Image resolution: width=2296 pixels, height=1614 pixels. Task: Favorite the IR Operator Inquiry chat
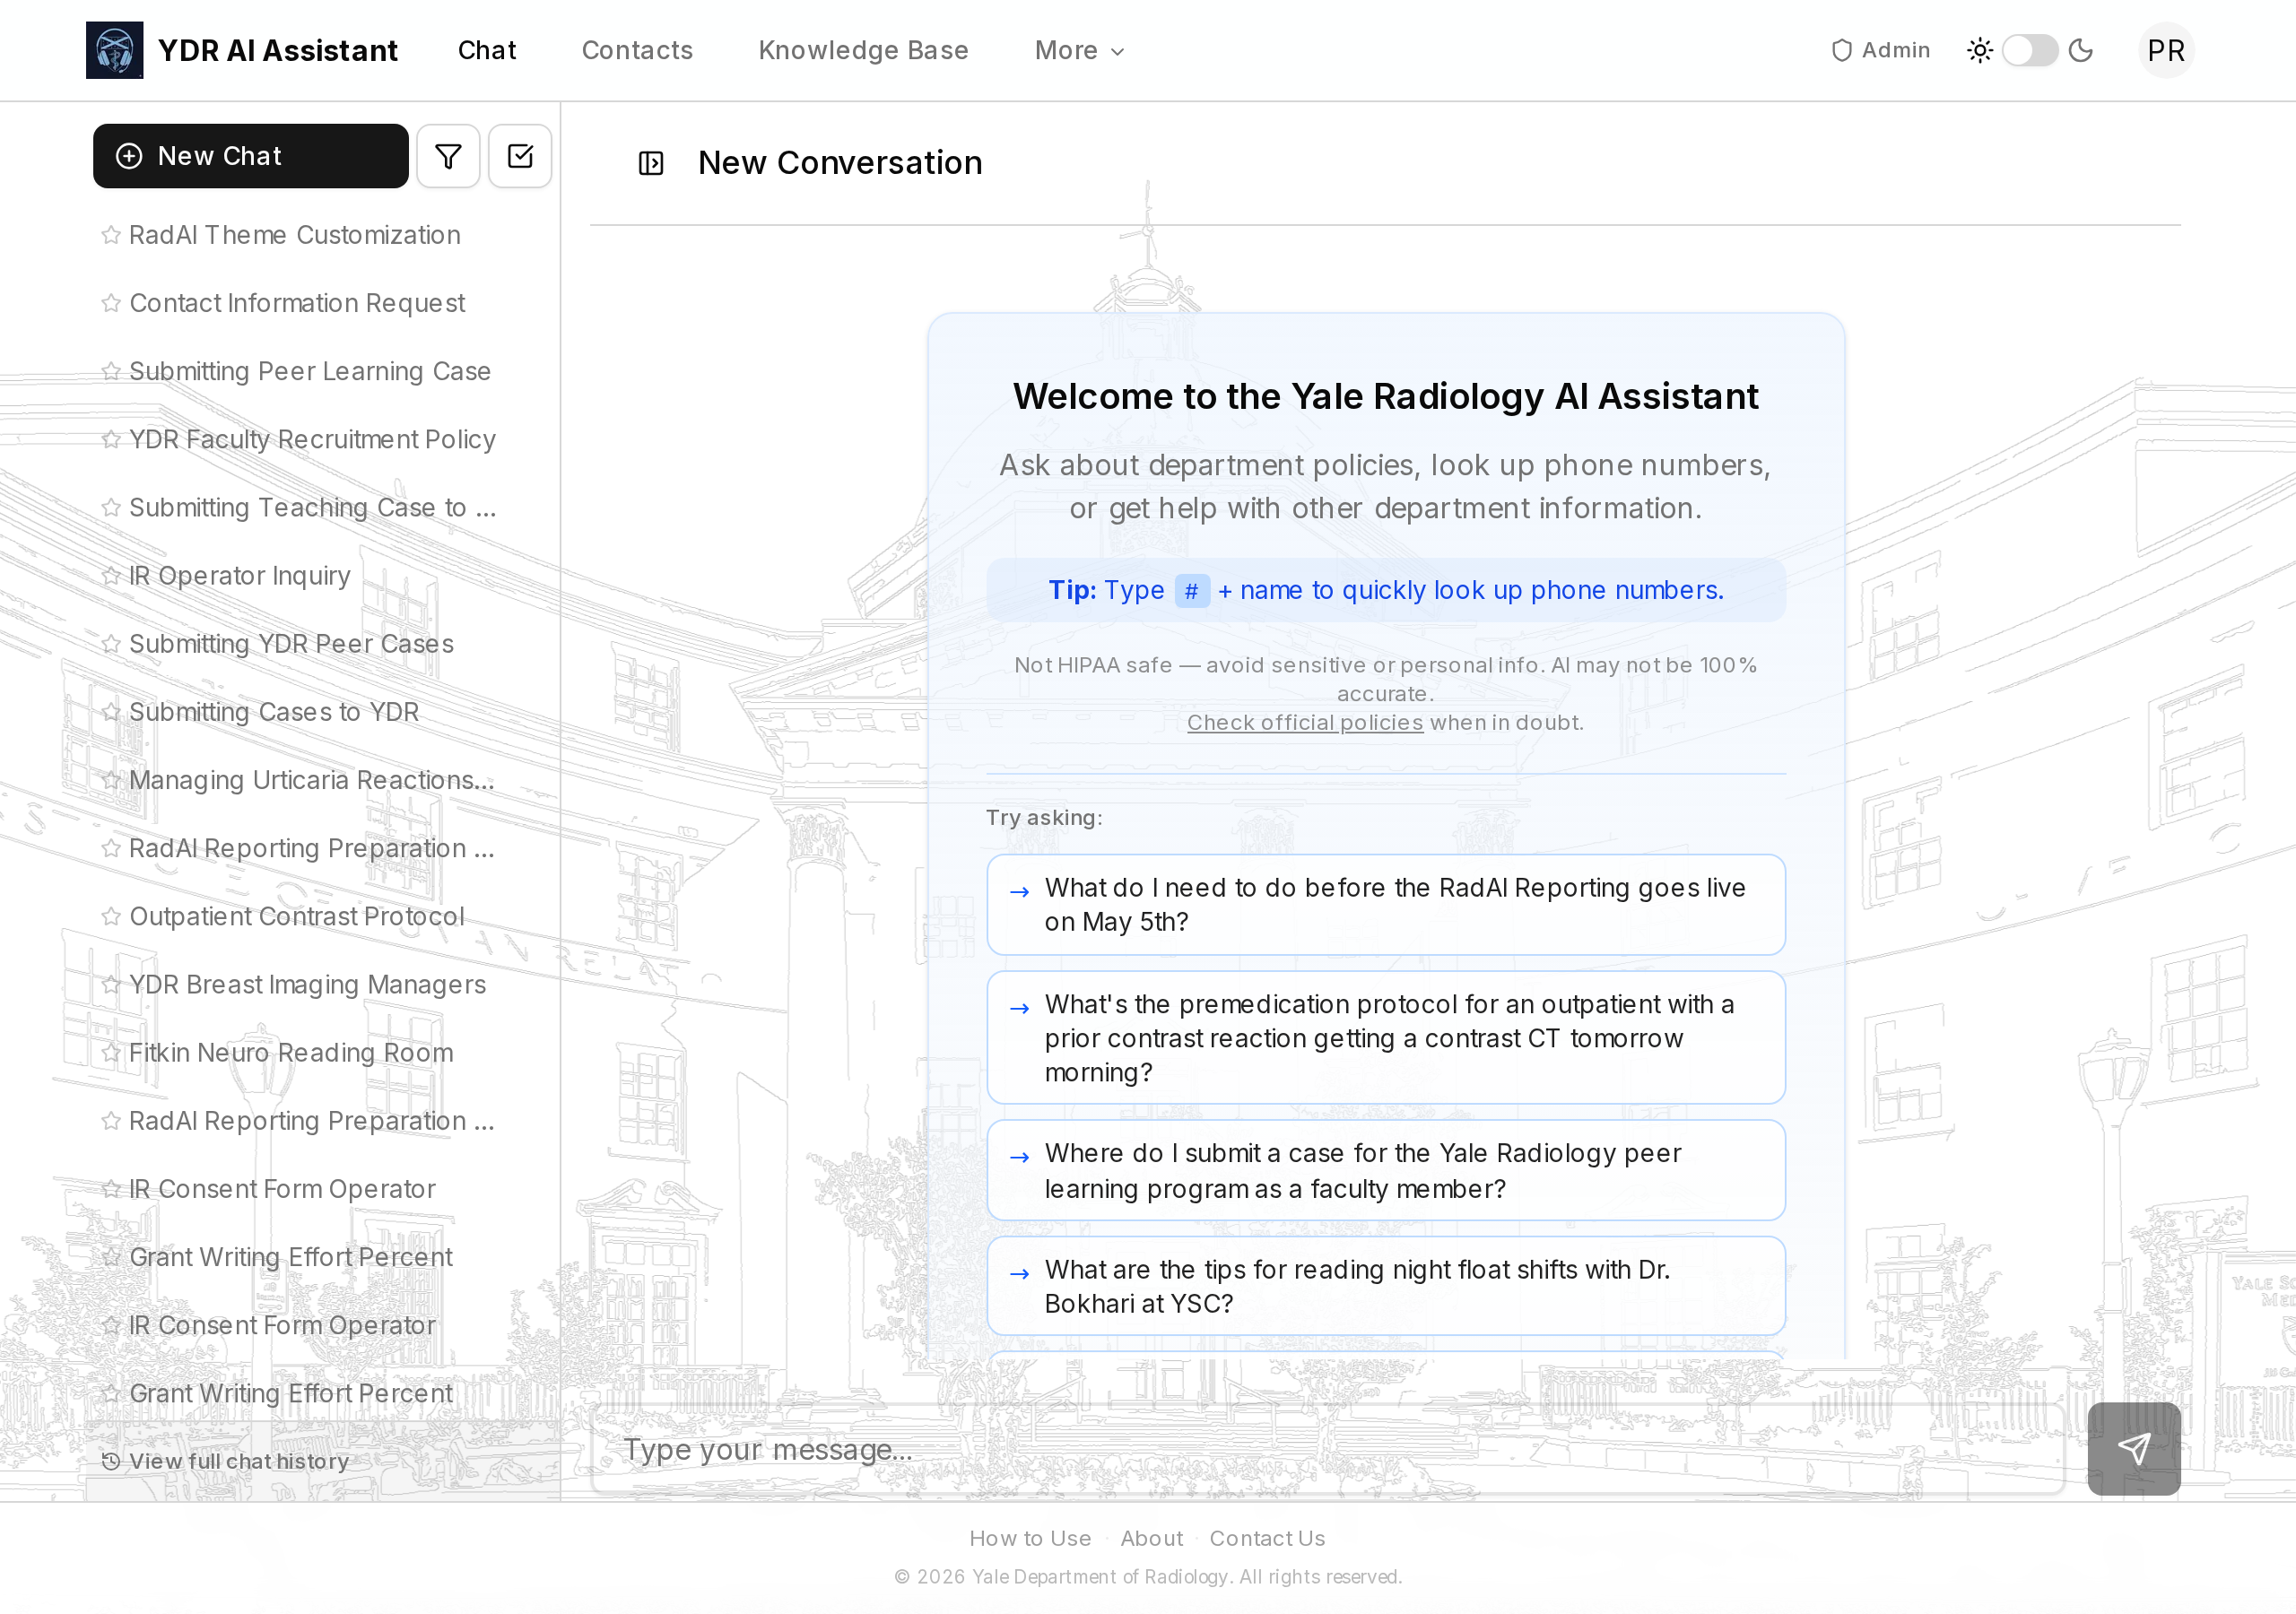[111, 576]
